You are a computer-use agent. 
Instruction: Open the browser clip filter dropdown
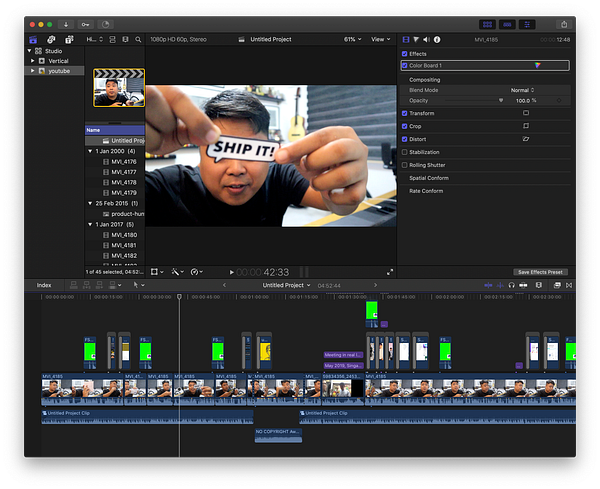click(x=95, y=39)
